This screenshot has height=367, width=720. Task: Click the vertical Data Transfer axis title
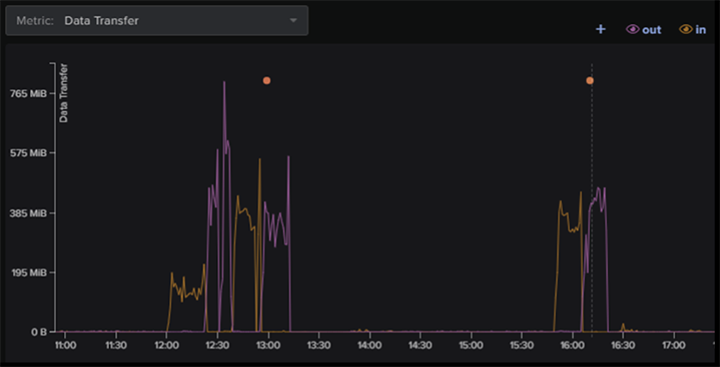point(64,93)
